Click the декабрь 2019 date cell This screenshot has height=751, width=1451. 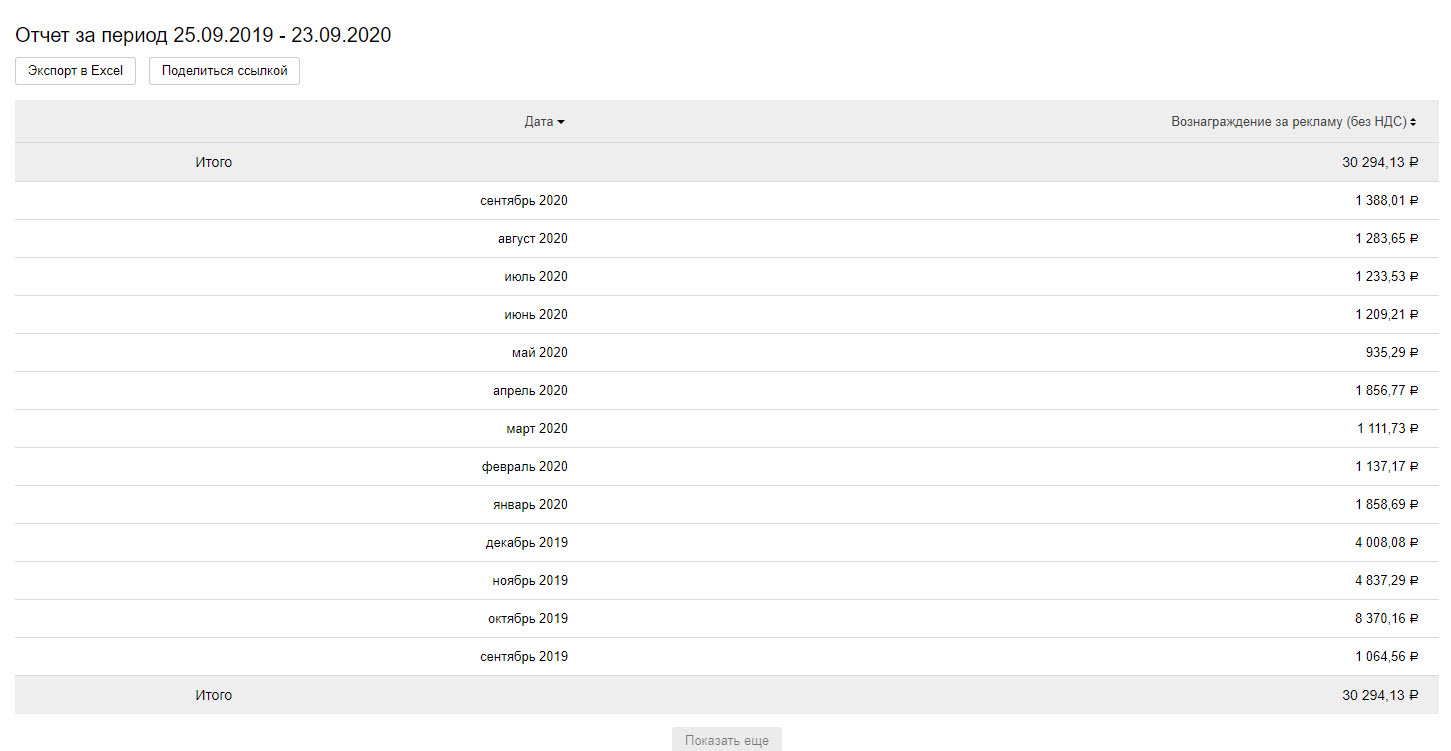[x=526, y=543]
